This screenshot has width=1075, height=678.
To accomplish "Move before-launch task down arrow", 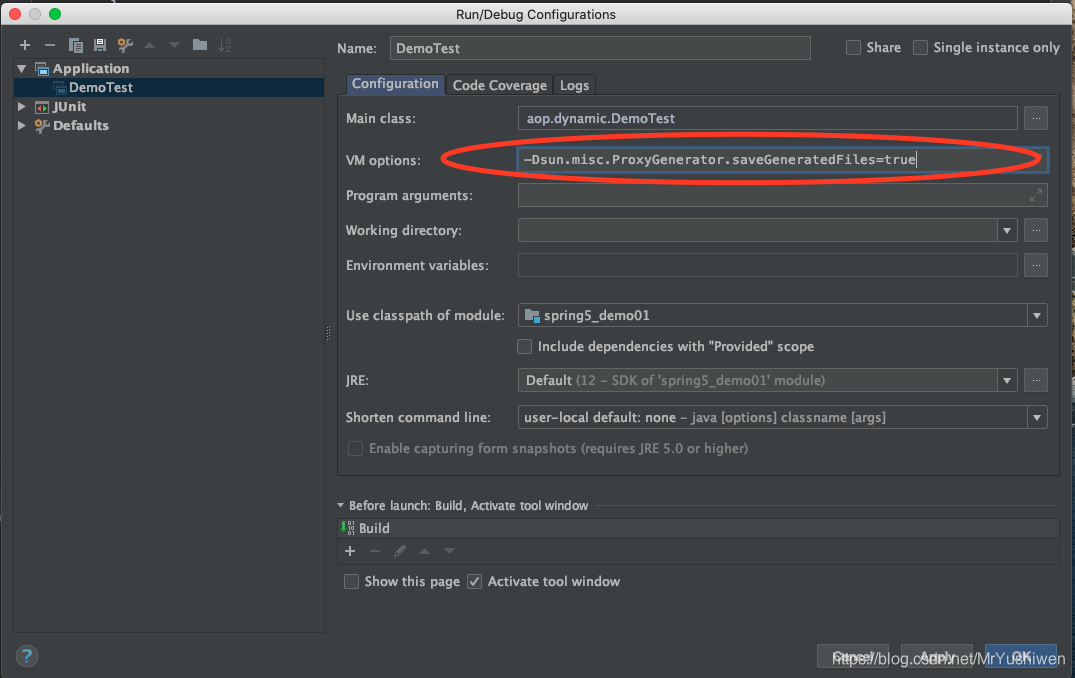I will point(449,551).
